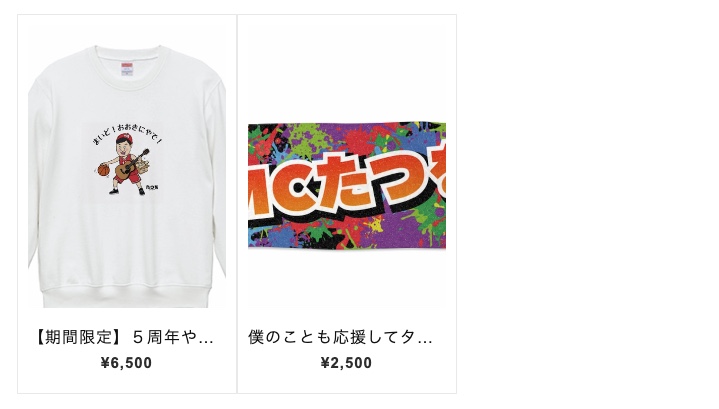Click the acoustic guitar in the illustration
Screen dimensions: 719x409
click(131, 165)
